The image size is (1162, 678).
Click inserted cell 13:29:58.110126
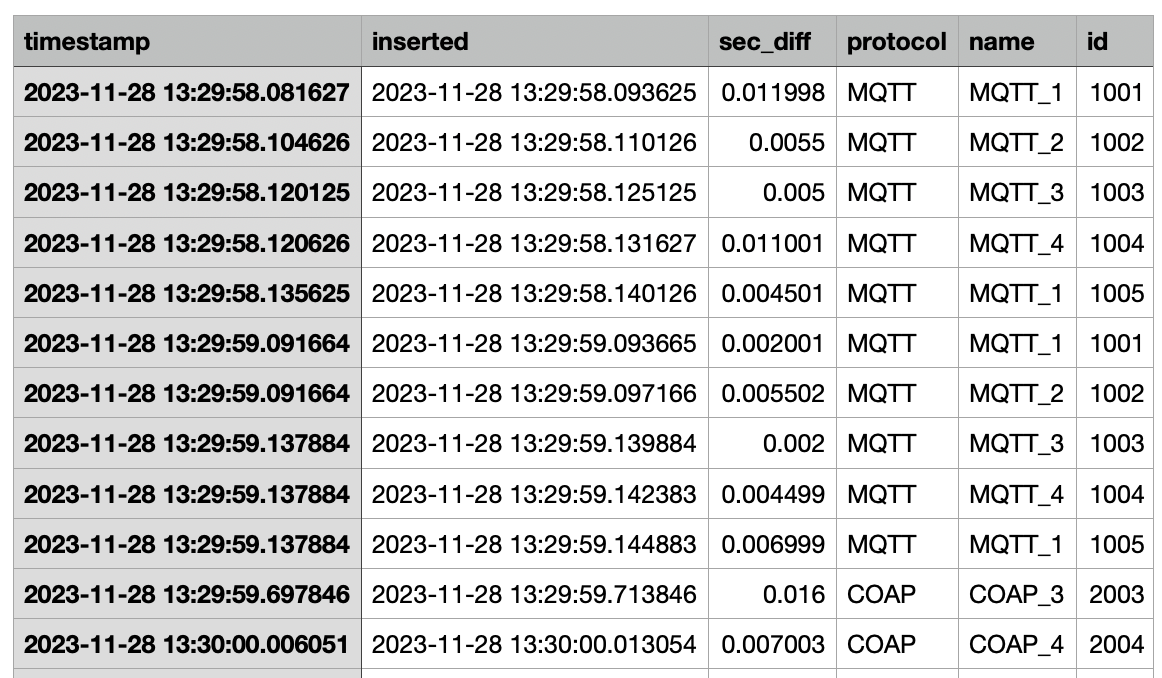point(534,142)
